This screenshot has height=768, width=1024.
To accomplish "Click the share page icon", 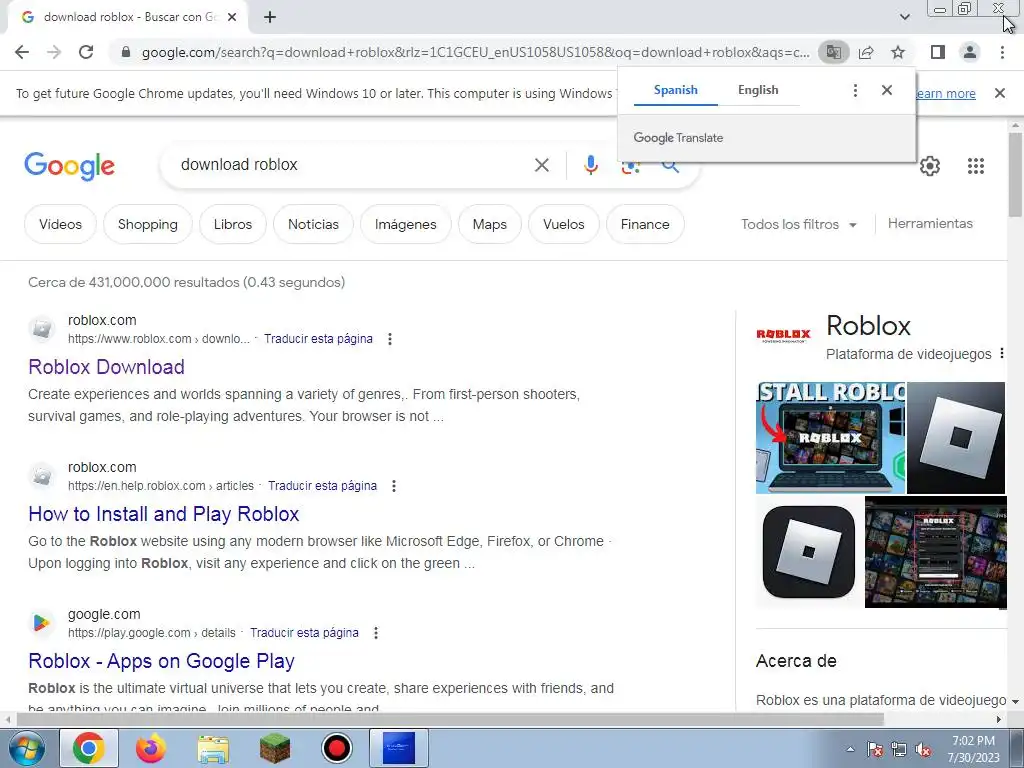I will click(866, 52).
